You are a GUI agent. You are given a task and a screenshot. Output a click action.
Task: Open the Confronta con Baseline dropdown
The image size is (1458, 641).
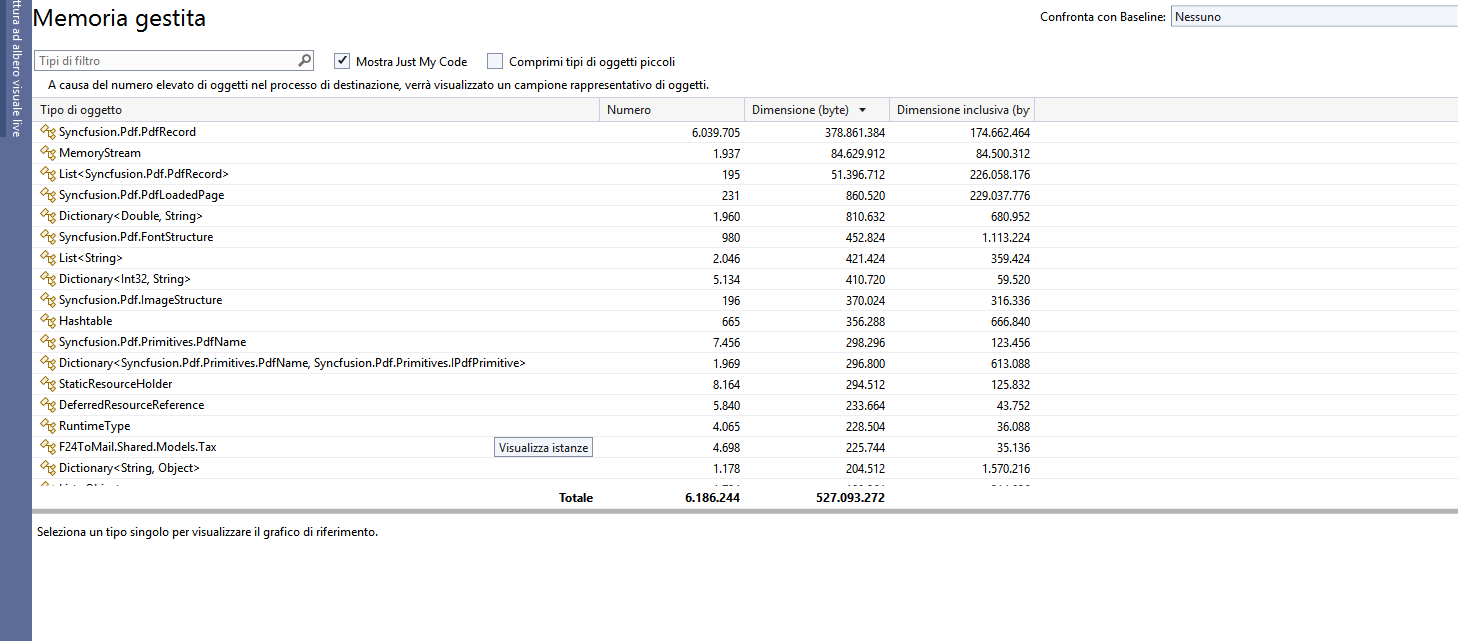click(x=1313, y=17)
